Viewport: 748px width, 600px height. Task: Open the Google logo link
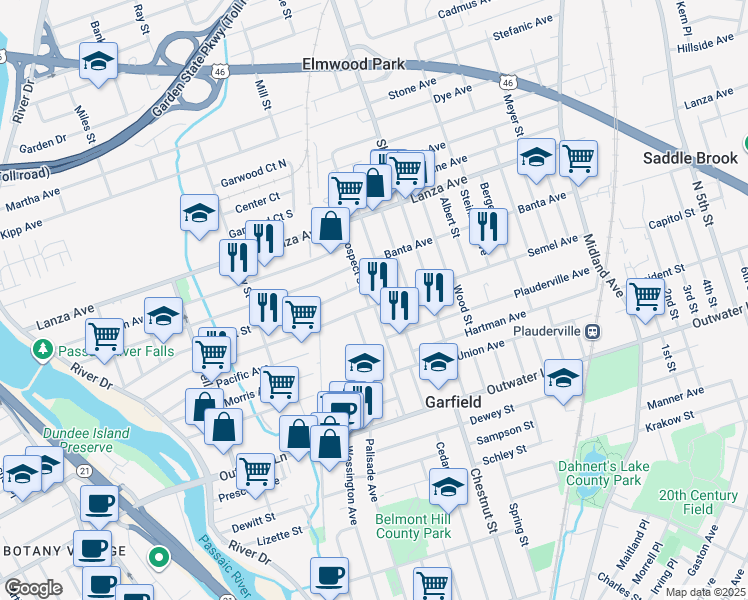coord(33,588)
